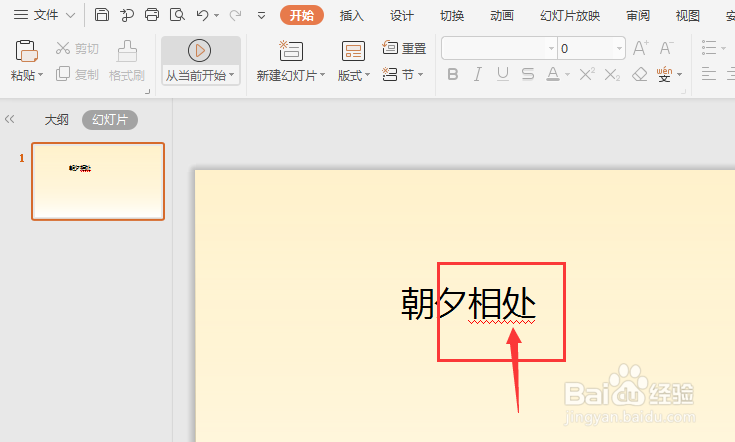The image size is (735, 442).
Task: Toggle Strikethrough formatting
Action: tap(528, 74)
